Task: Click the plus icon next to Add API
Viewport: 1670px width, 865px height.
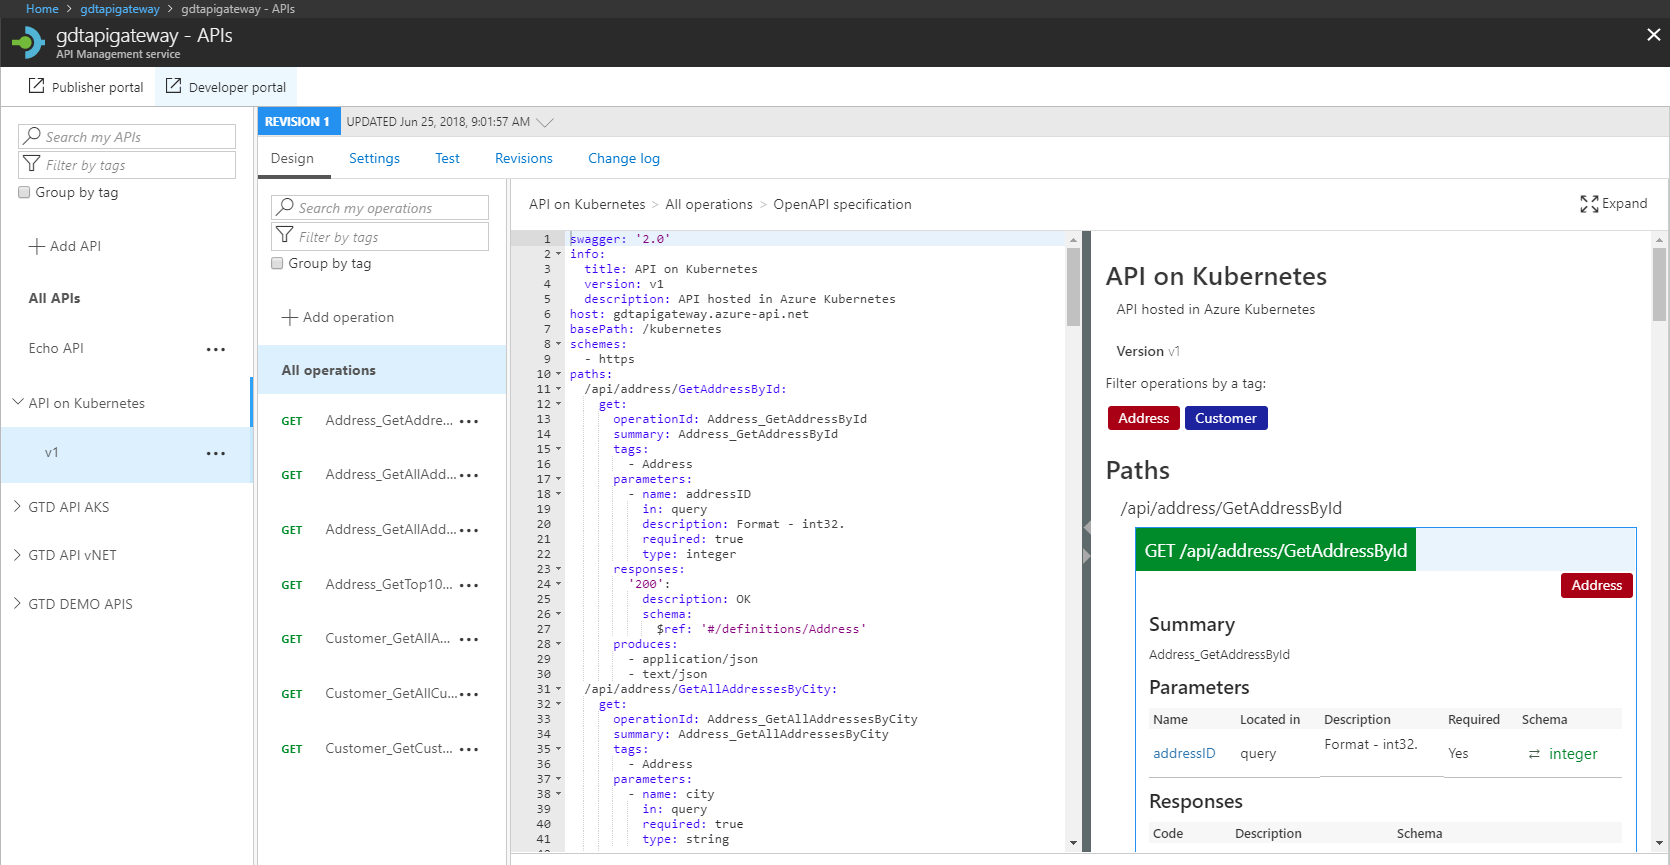Action: coord(37,246)
